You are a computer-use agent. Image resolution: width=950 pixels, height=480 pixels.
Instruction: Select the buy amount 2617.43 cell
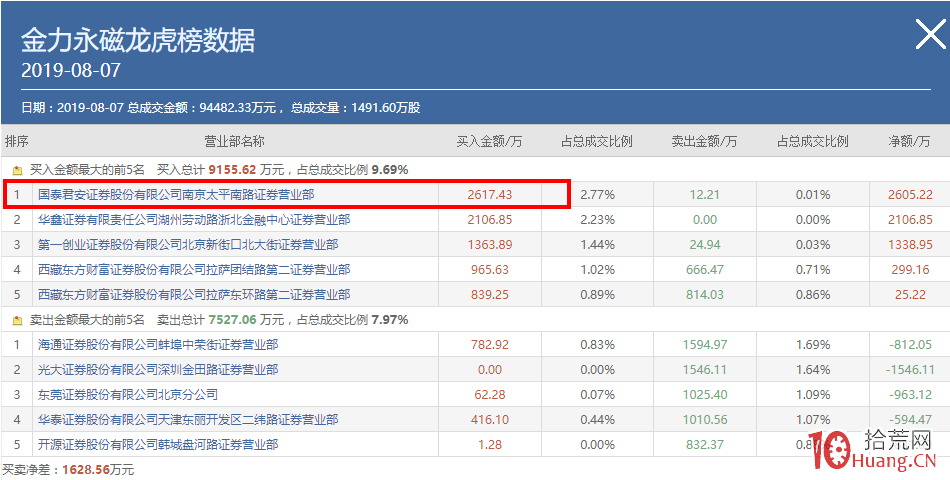click(x=490, y=195)
